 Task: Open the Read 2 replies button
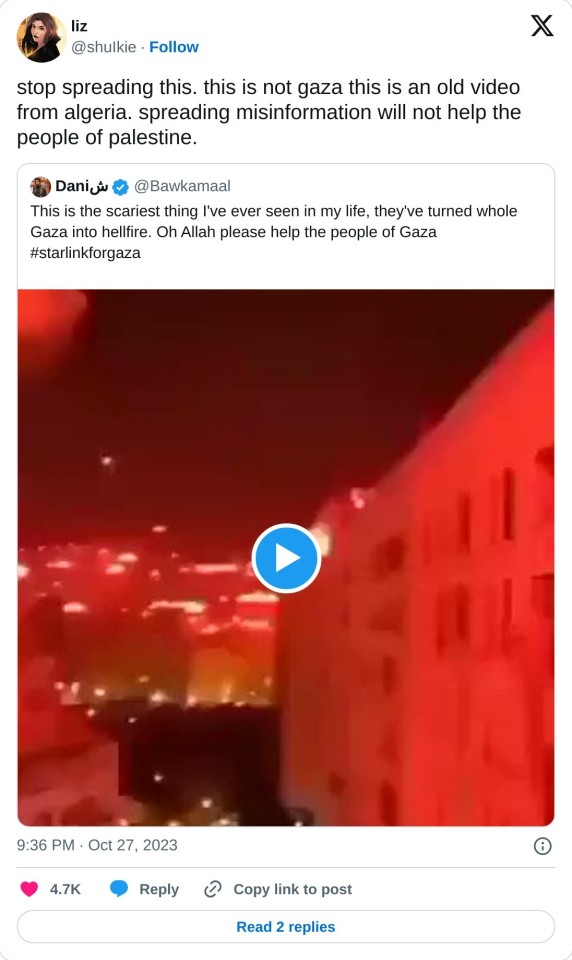pyautogui.click(x=286, y=927)
